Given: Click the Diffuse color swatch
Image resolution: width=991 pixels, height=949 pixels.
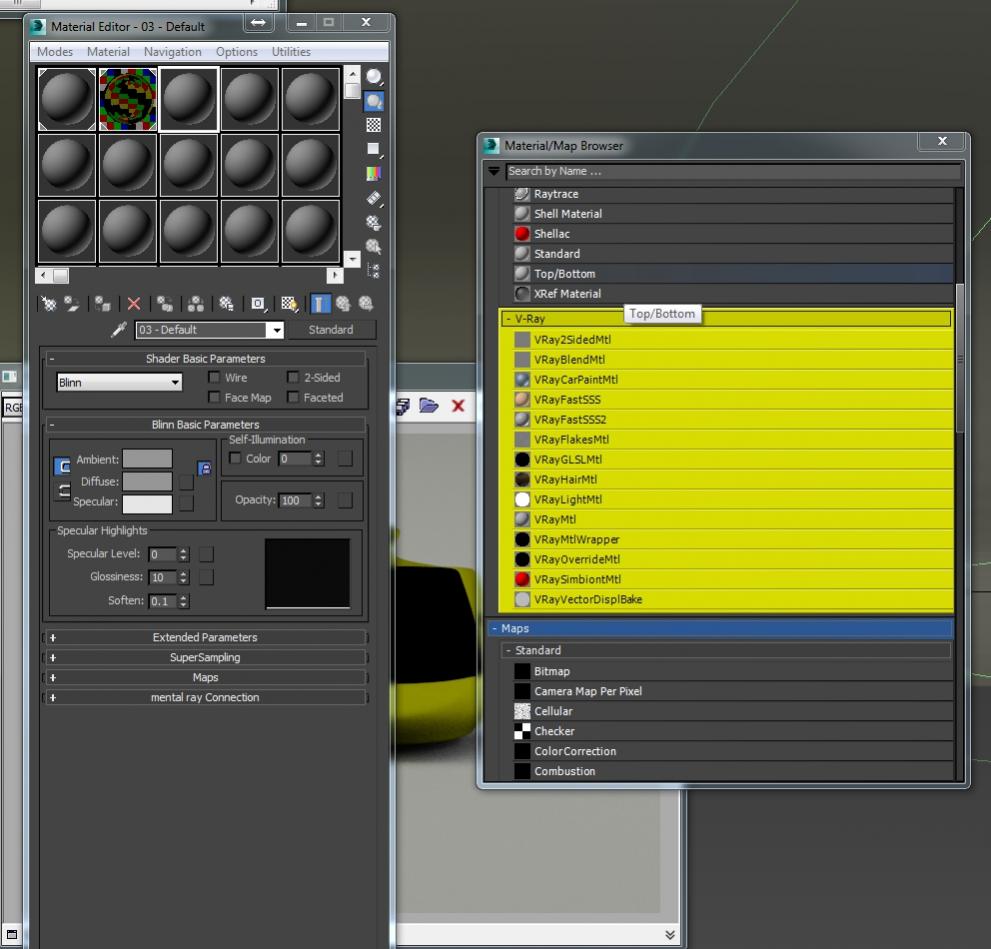Looking at the screenshot, I should click(147, 481).
